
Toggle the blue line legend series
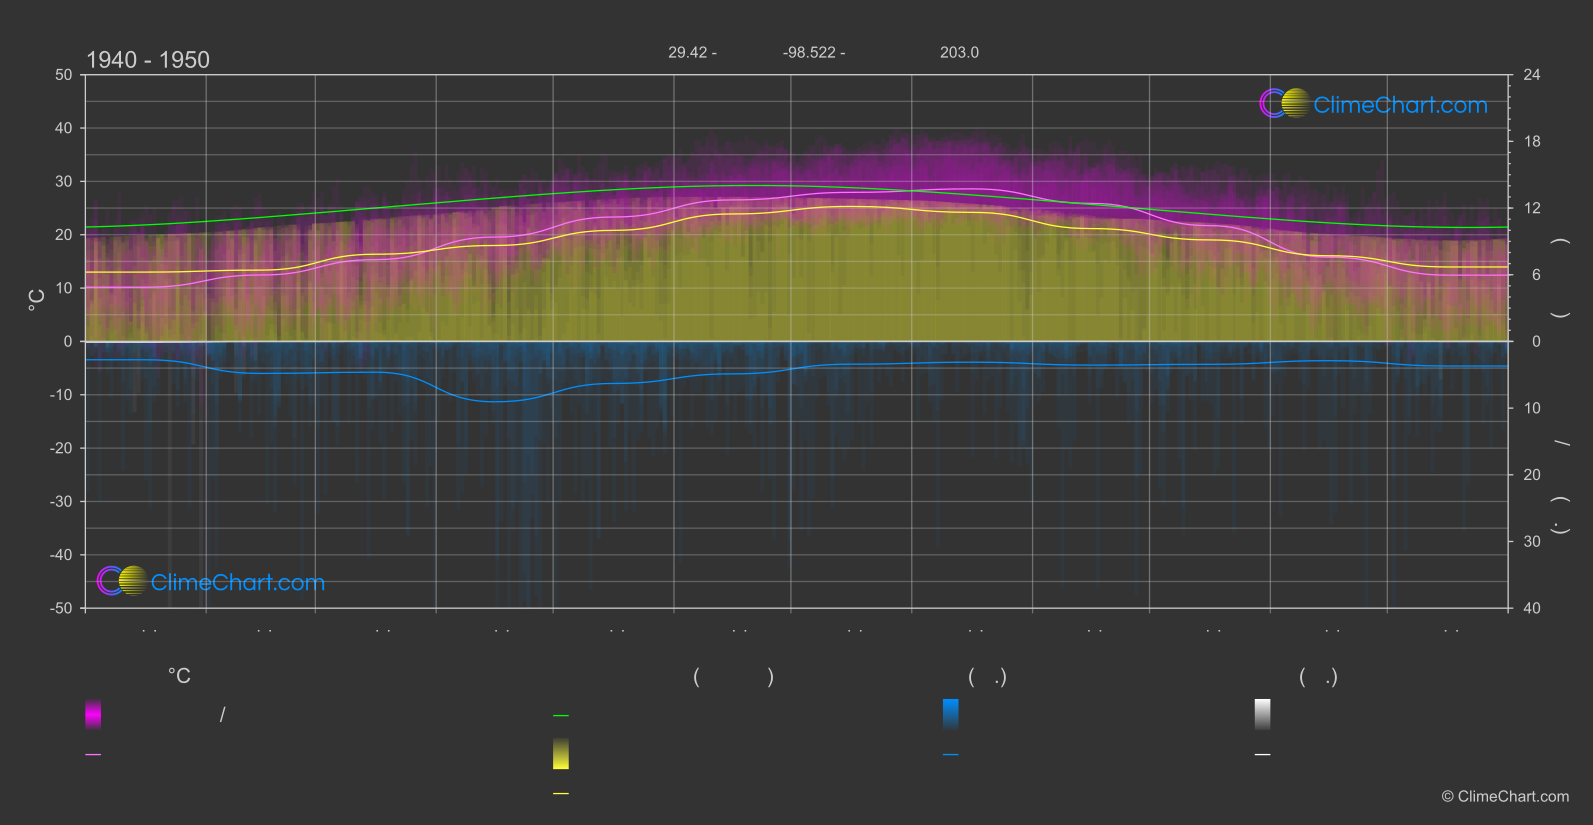[x=951, y=755]
